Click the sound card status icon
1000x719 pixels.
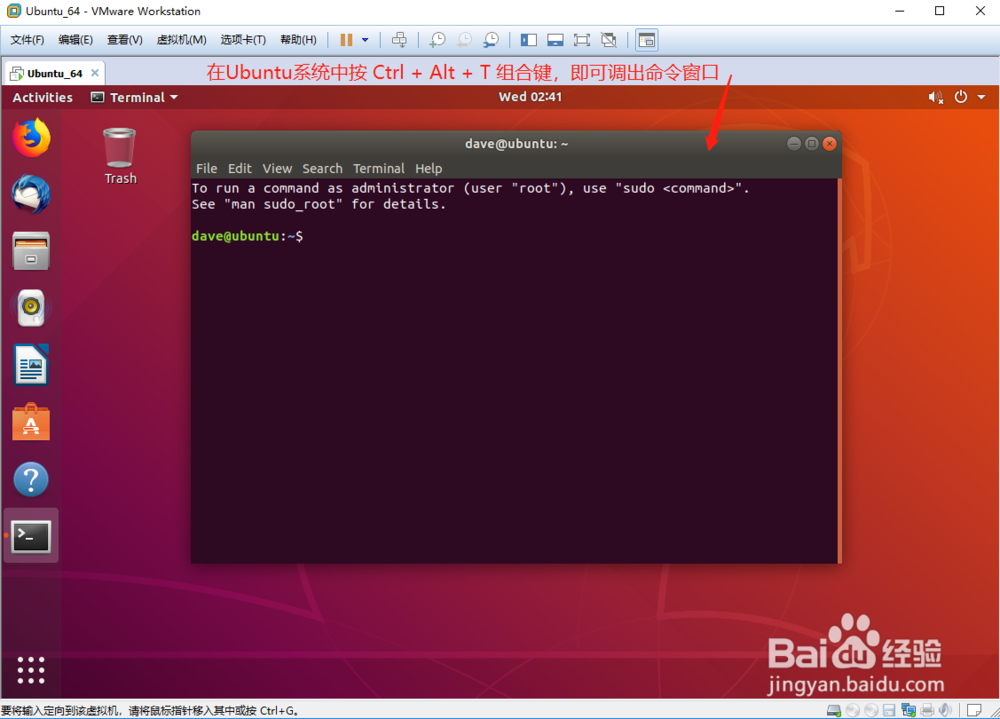coord(945,710)
